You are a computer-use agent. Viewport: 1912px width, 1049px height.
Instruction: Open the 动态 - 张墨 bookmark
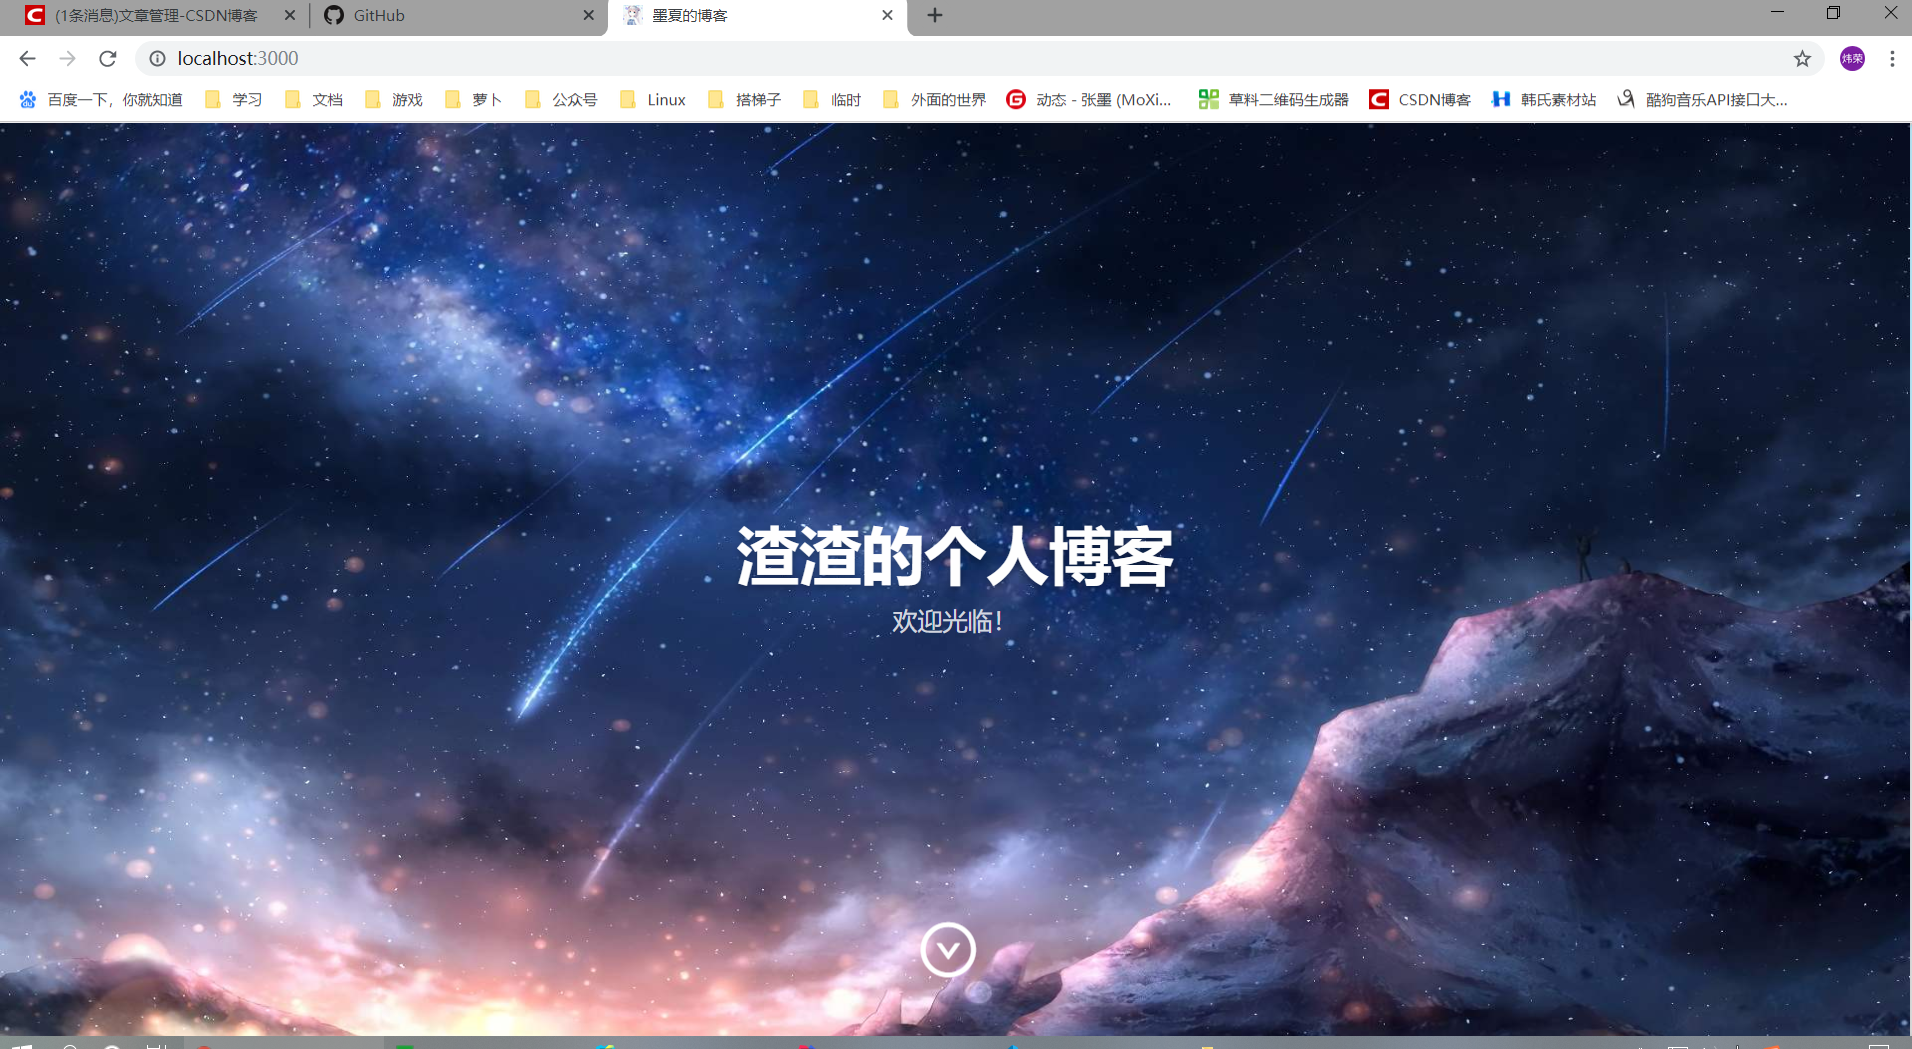point(1090,99)
